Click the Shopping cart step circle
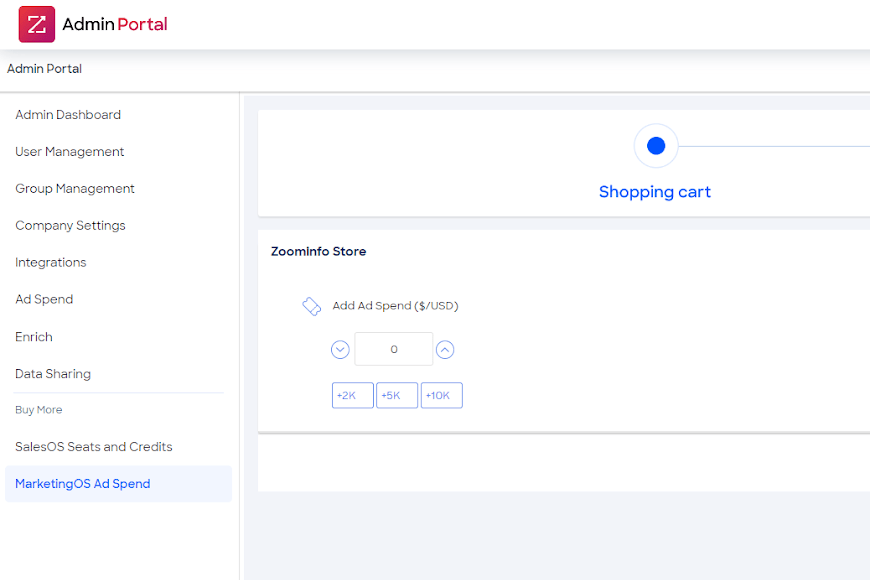 pyautogui.click(x=656, y=146)
